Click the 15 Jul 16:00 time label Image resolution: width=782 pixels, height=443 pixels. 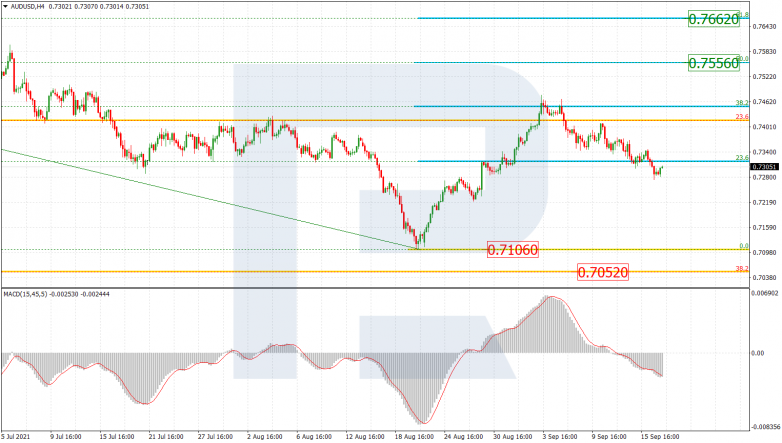pyautogui.click(x=116, y=437)
